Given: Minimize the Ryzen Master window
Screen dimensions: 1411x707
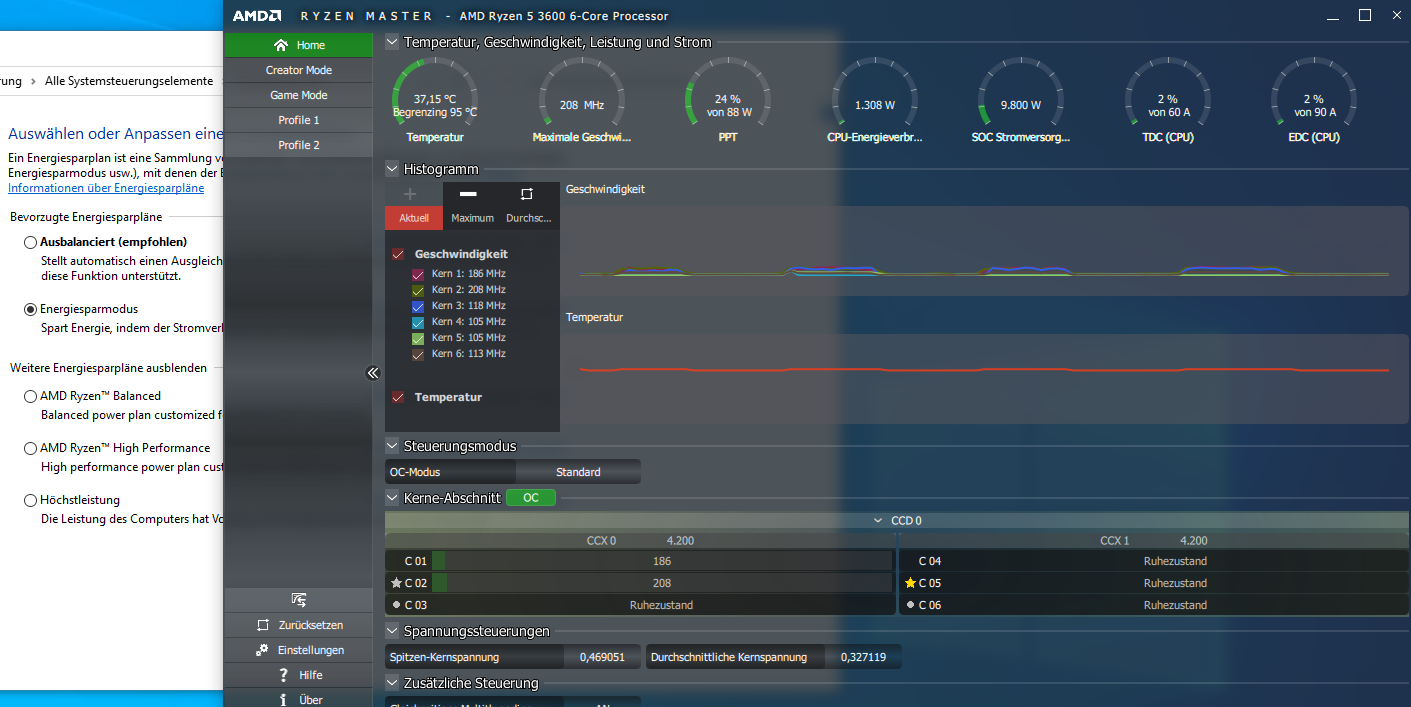Looking at the screenshot, I should point(1333,16).
